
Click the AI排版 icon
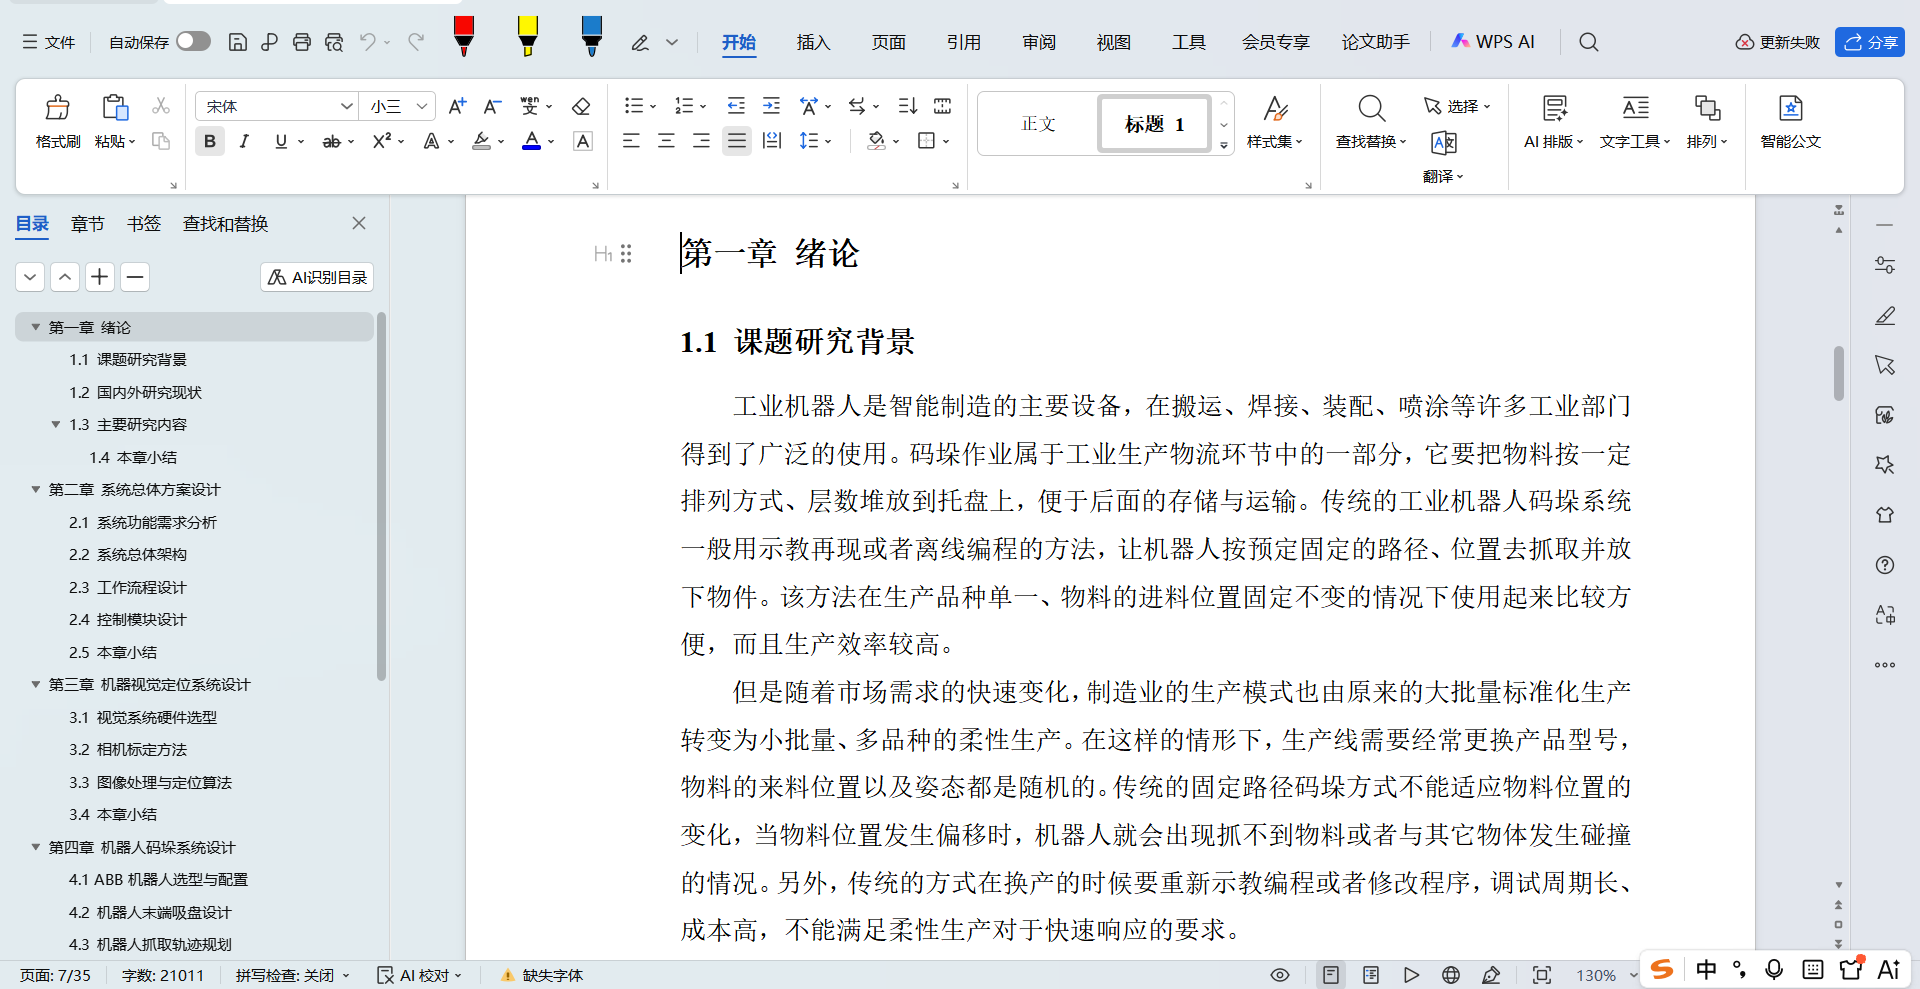1554,108
